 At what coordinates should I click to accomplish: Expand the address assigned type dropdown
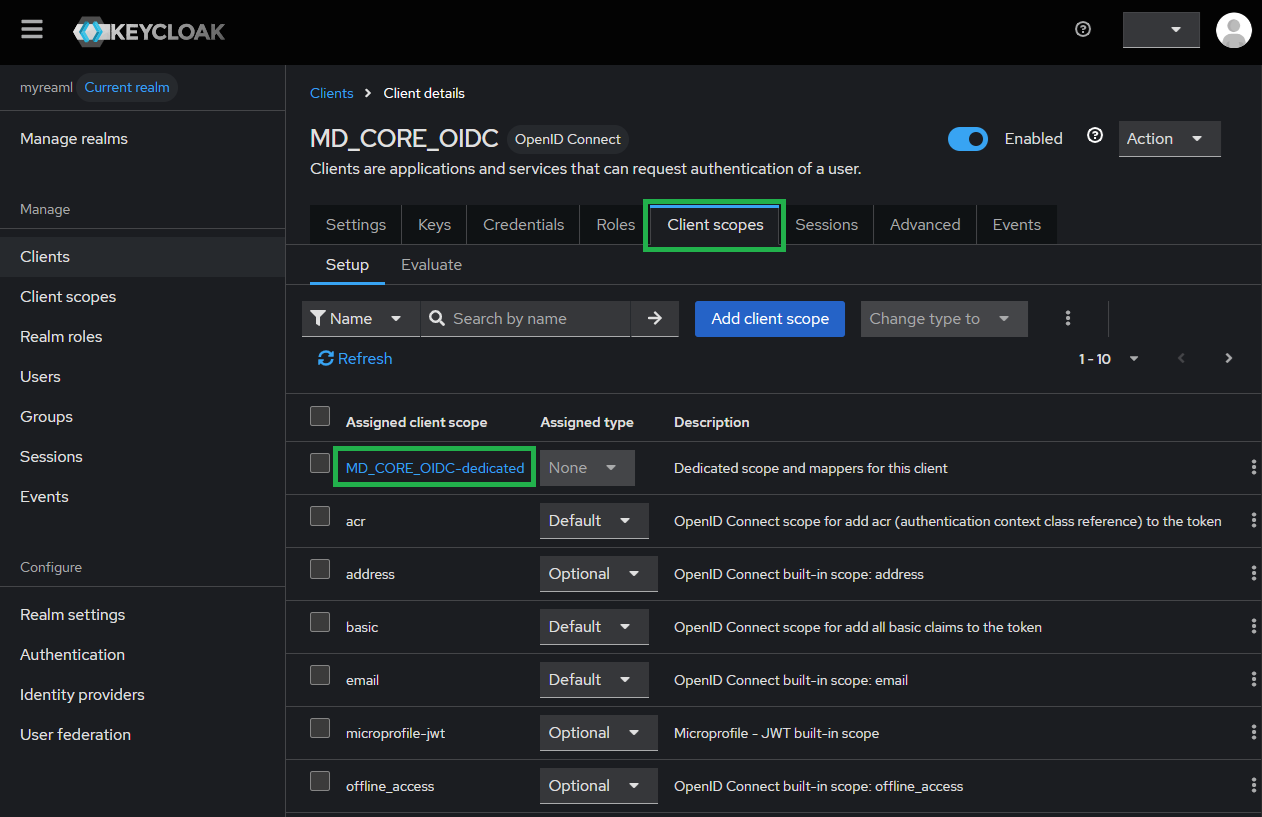[x=597, y=574]
